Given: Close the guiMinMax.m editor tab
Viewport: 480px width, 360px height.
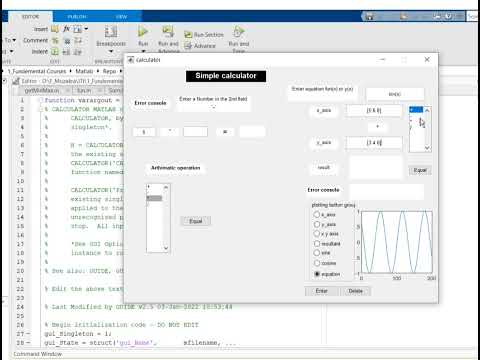Looking at the screenshot, I should pos(68,90).
